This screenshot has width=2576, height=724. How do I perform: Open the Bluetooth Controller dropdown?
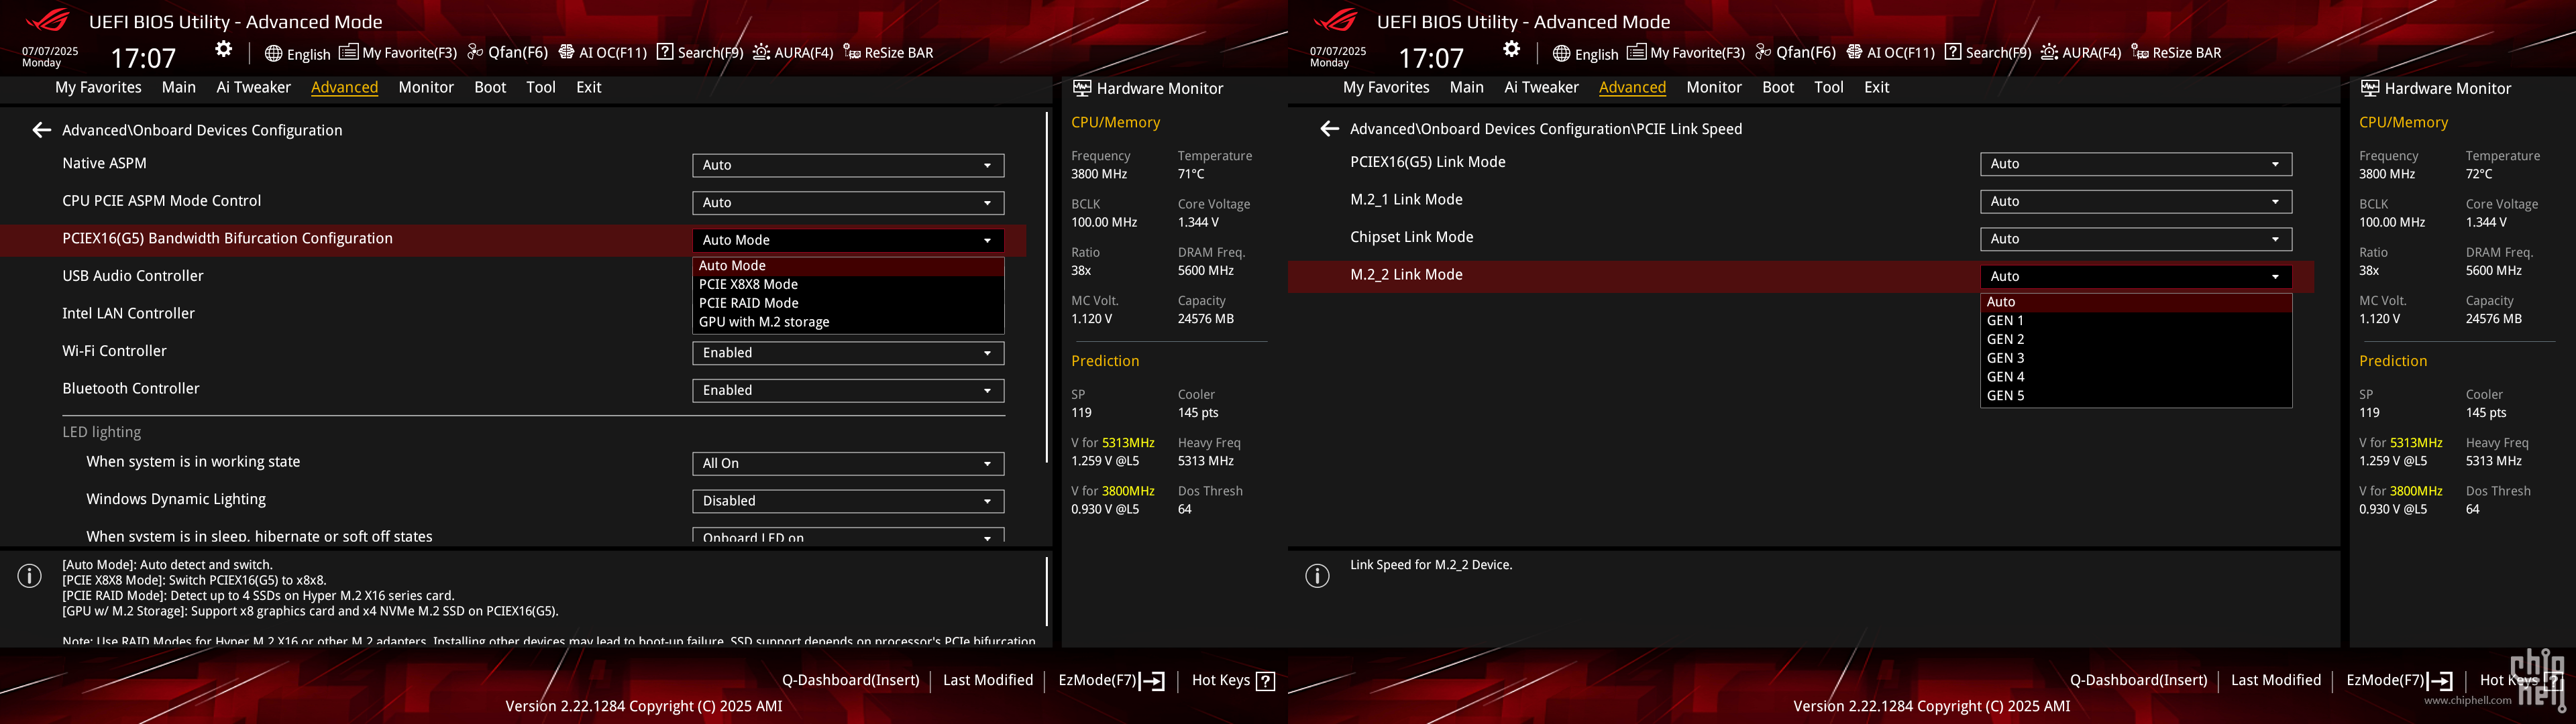click(848, 390)
